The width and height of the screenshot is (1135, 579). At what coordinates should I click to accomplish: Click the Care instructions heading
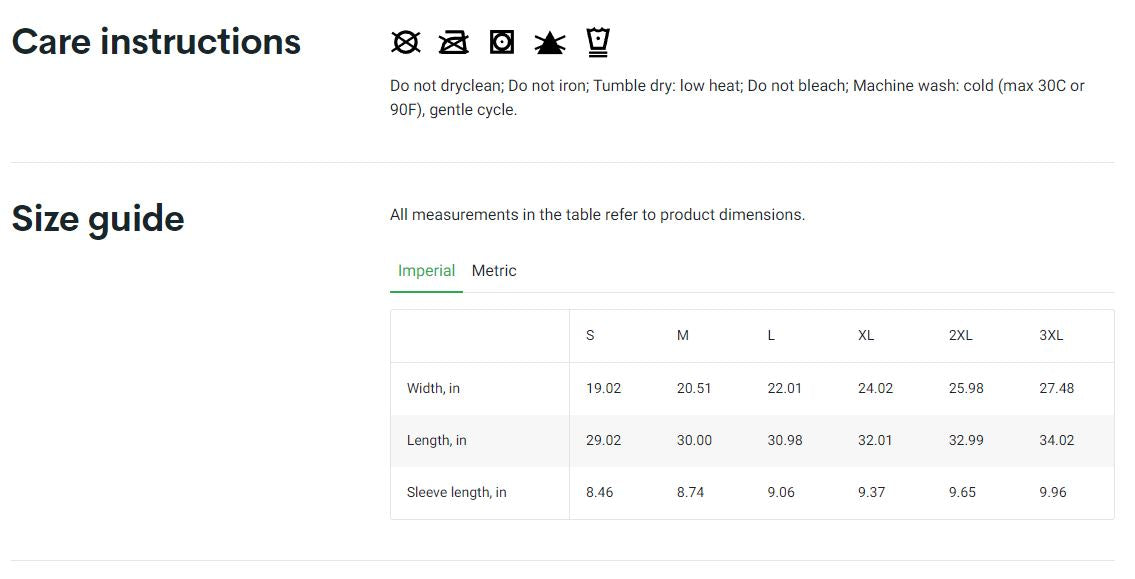[x=156, y=42]
